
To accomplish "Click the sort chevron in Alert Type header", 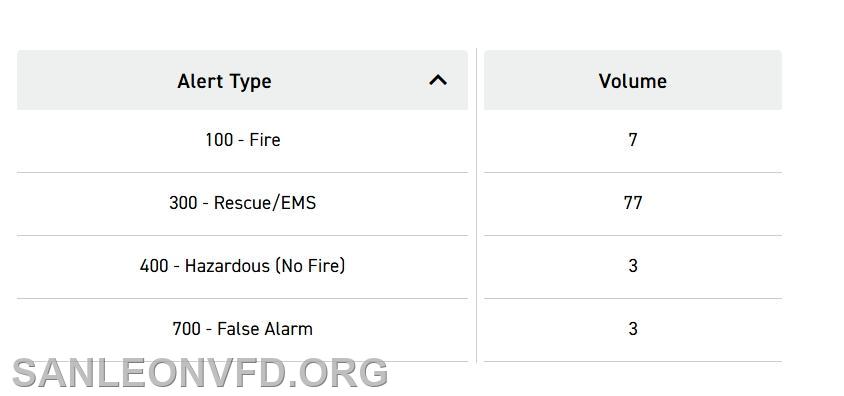I will 438,80.
